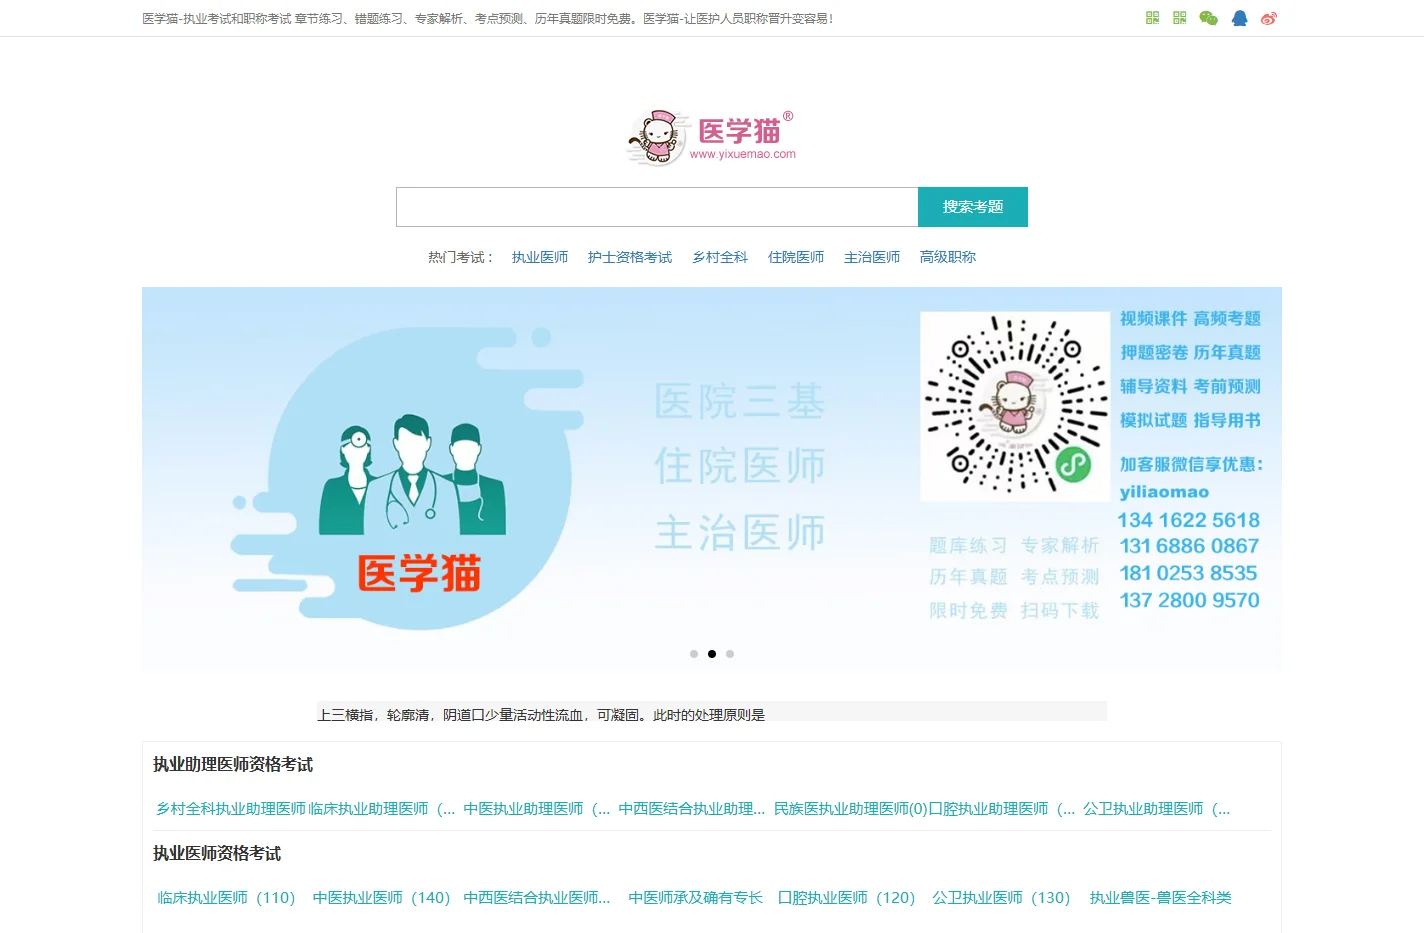Click phone number 181 0253 8535
The width and height of the screenshot is (1424, 933).
click(1188, 573)
